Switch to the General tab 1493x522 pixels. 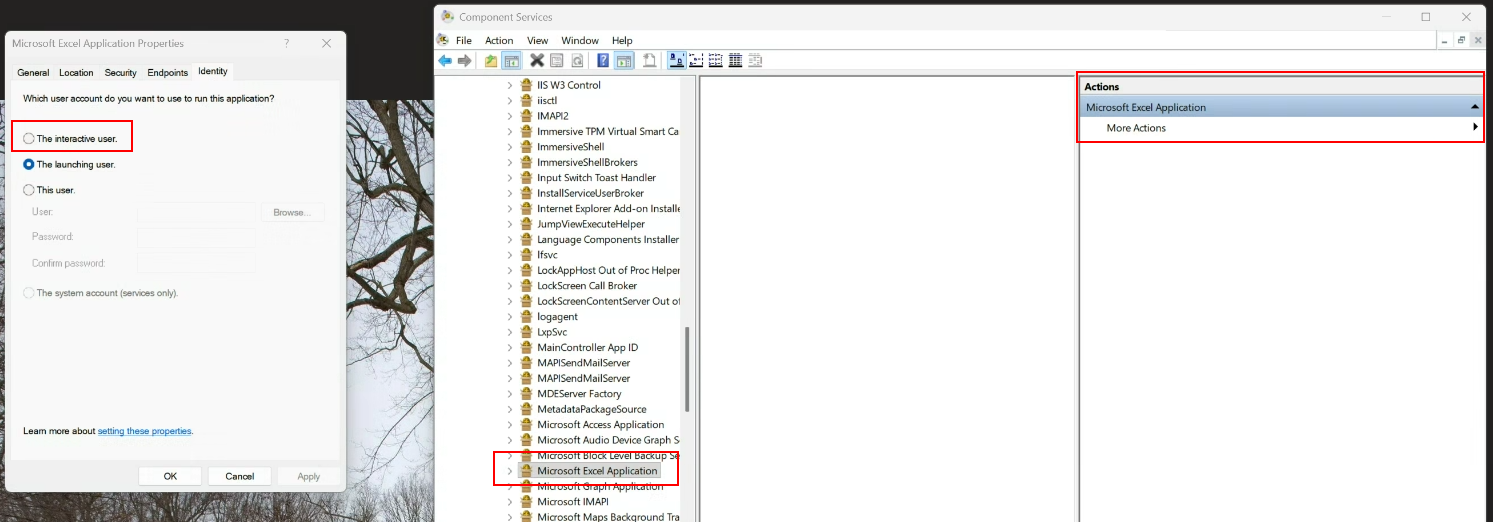[x=33, y=73]
